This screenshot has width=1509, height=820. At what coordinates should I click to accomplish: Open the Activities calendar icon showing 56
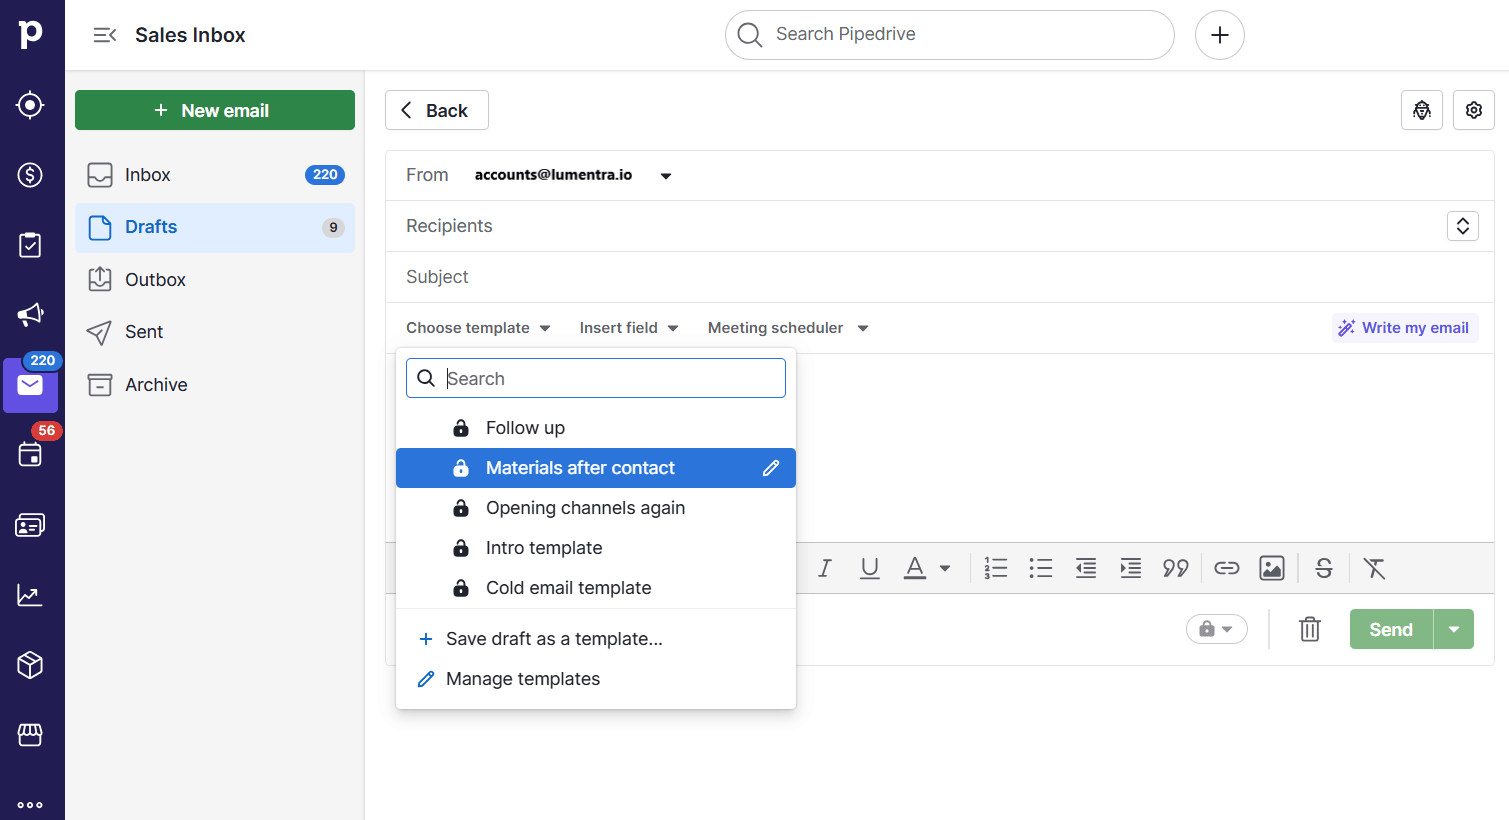click(x=29, y=454)
